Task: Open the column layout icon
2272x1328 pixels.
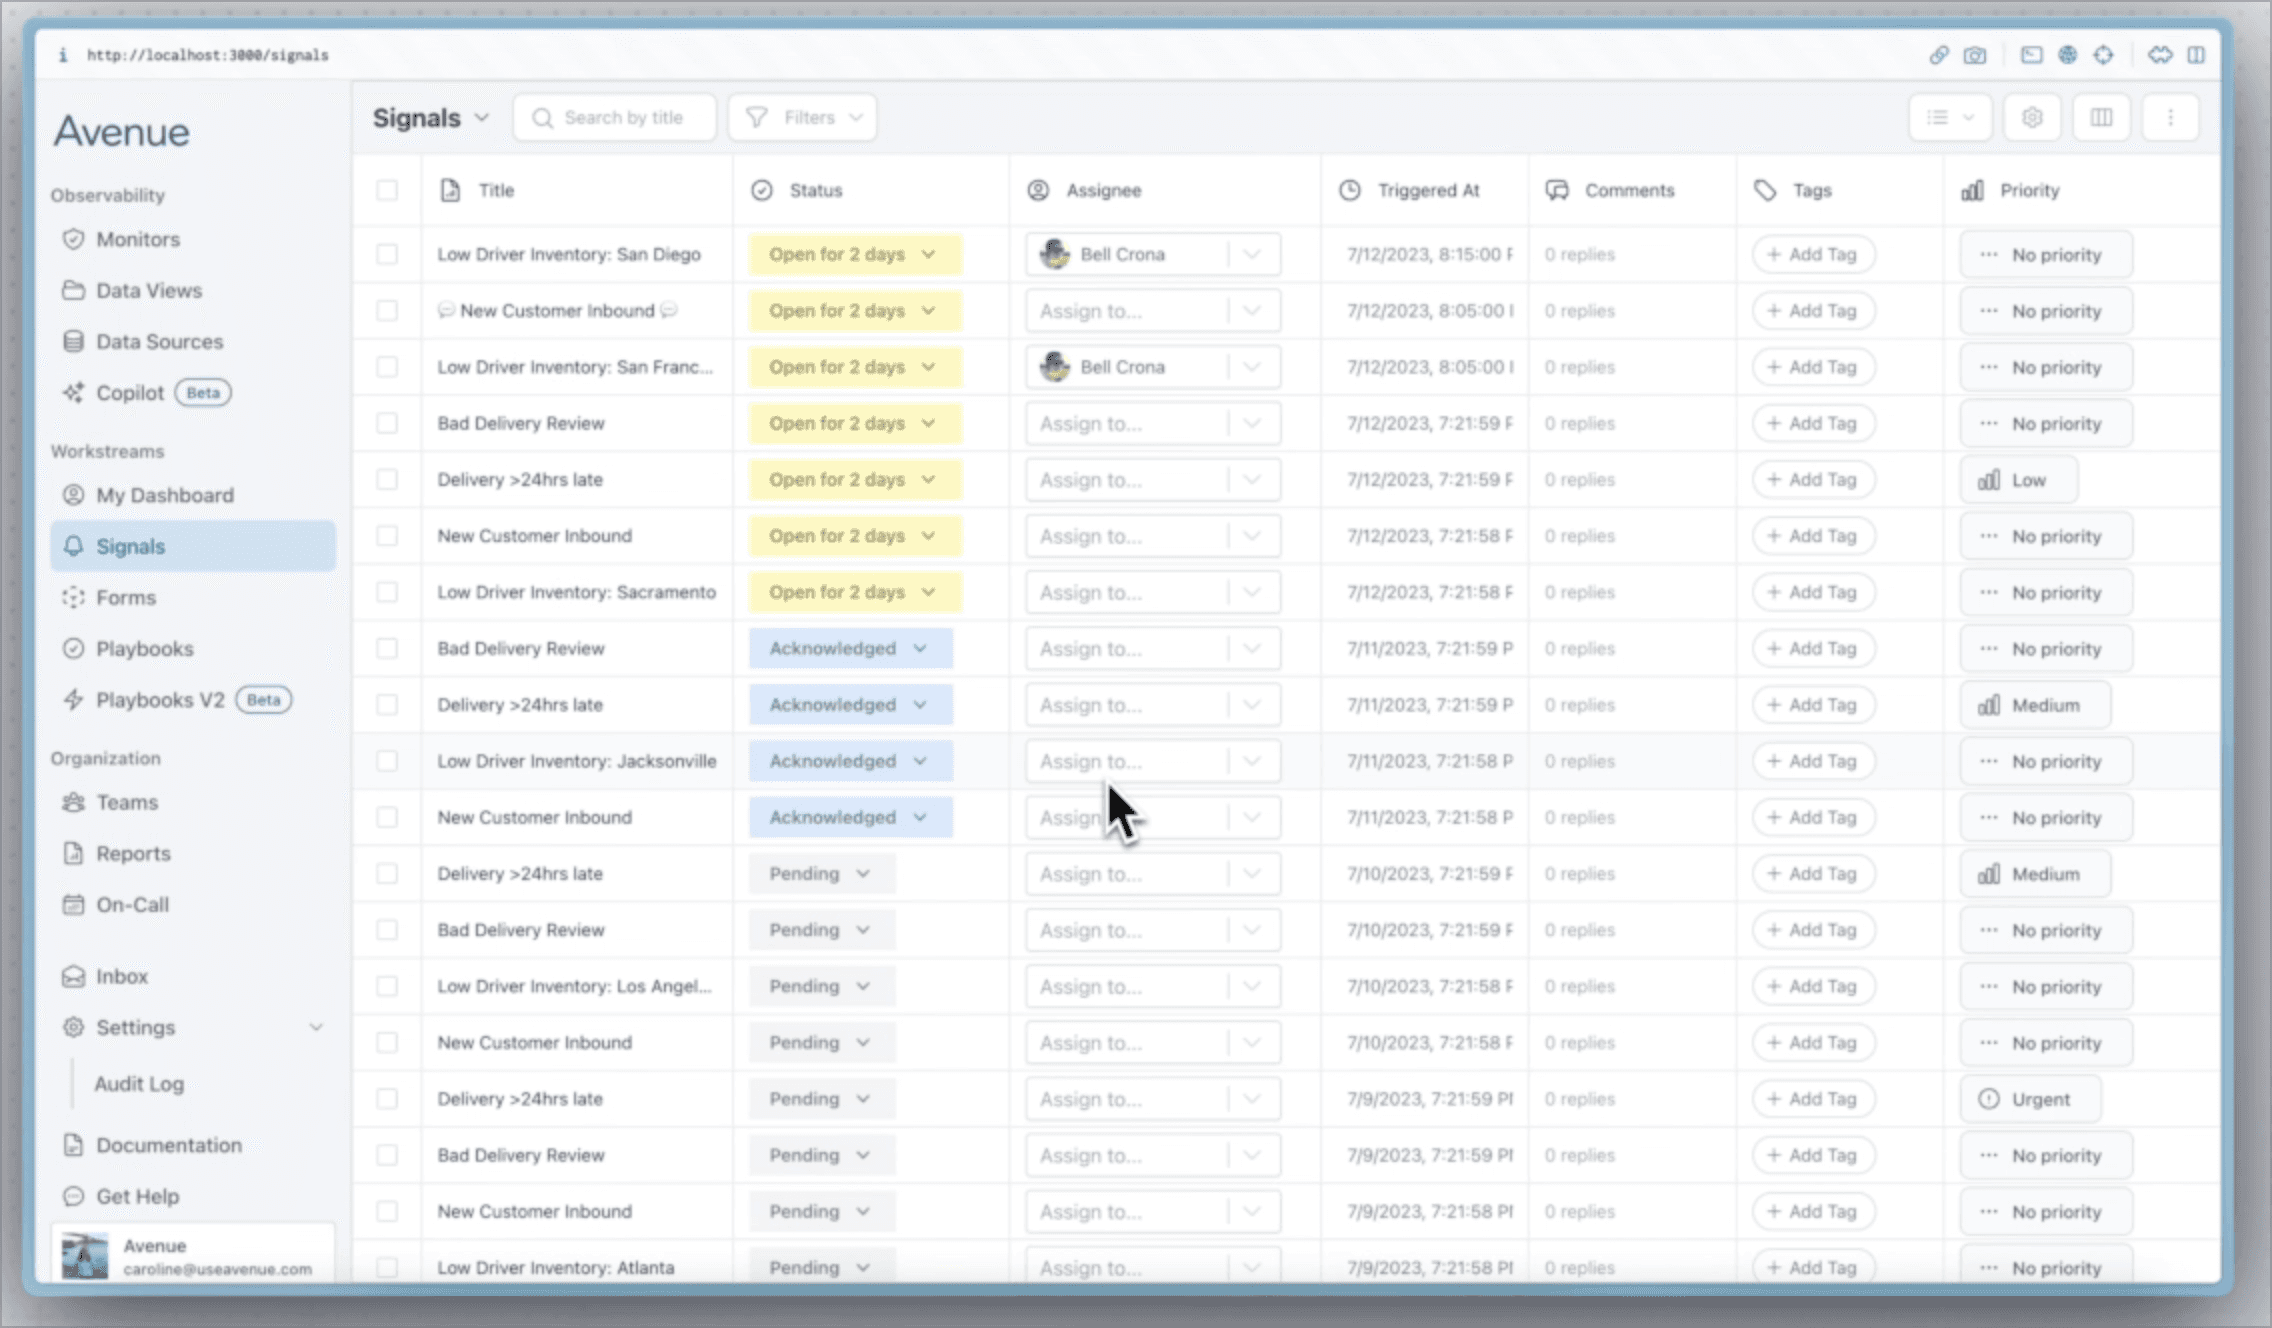Action: 2101,118
